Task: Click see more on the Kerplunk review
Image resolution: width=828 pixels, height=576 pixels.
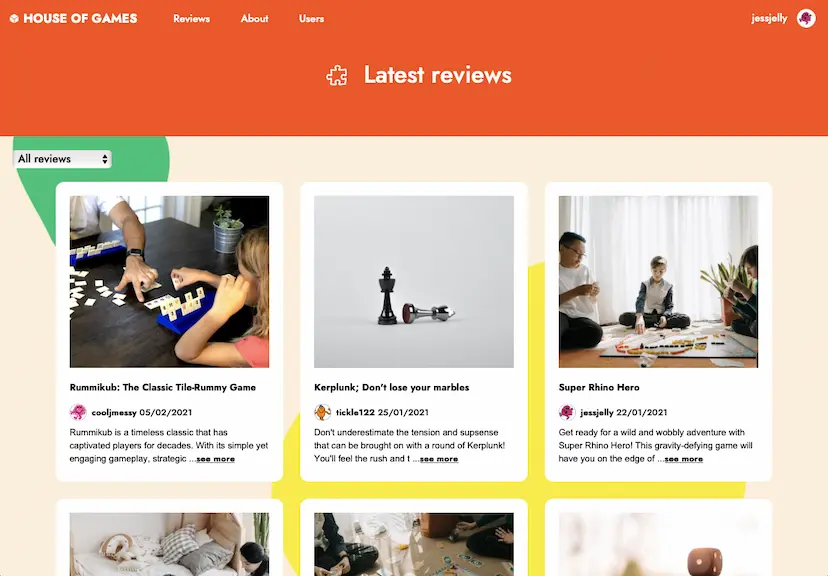Action: coord(439,459)
